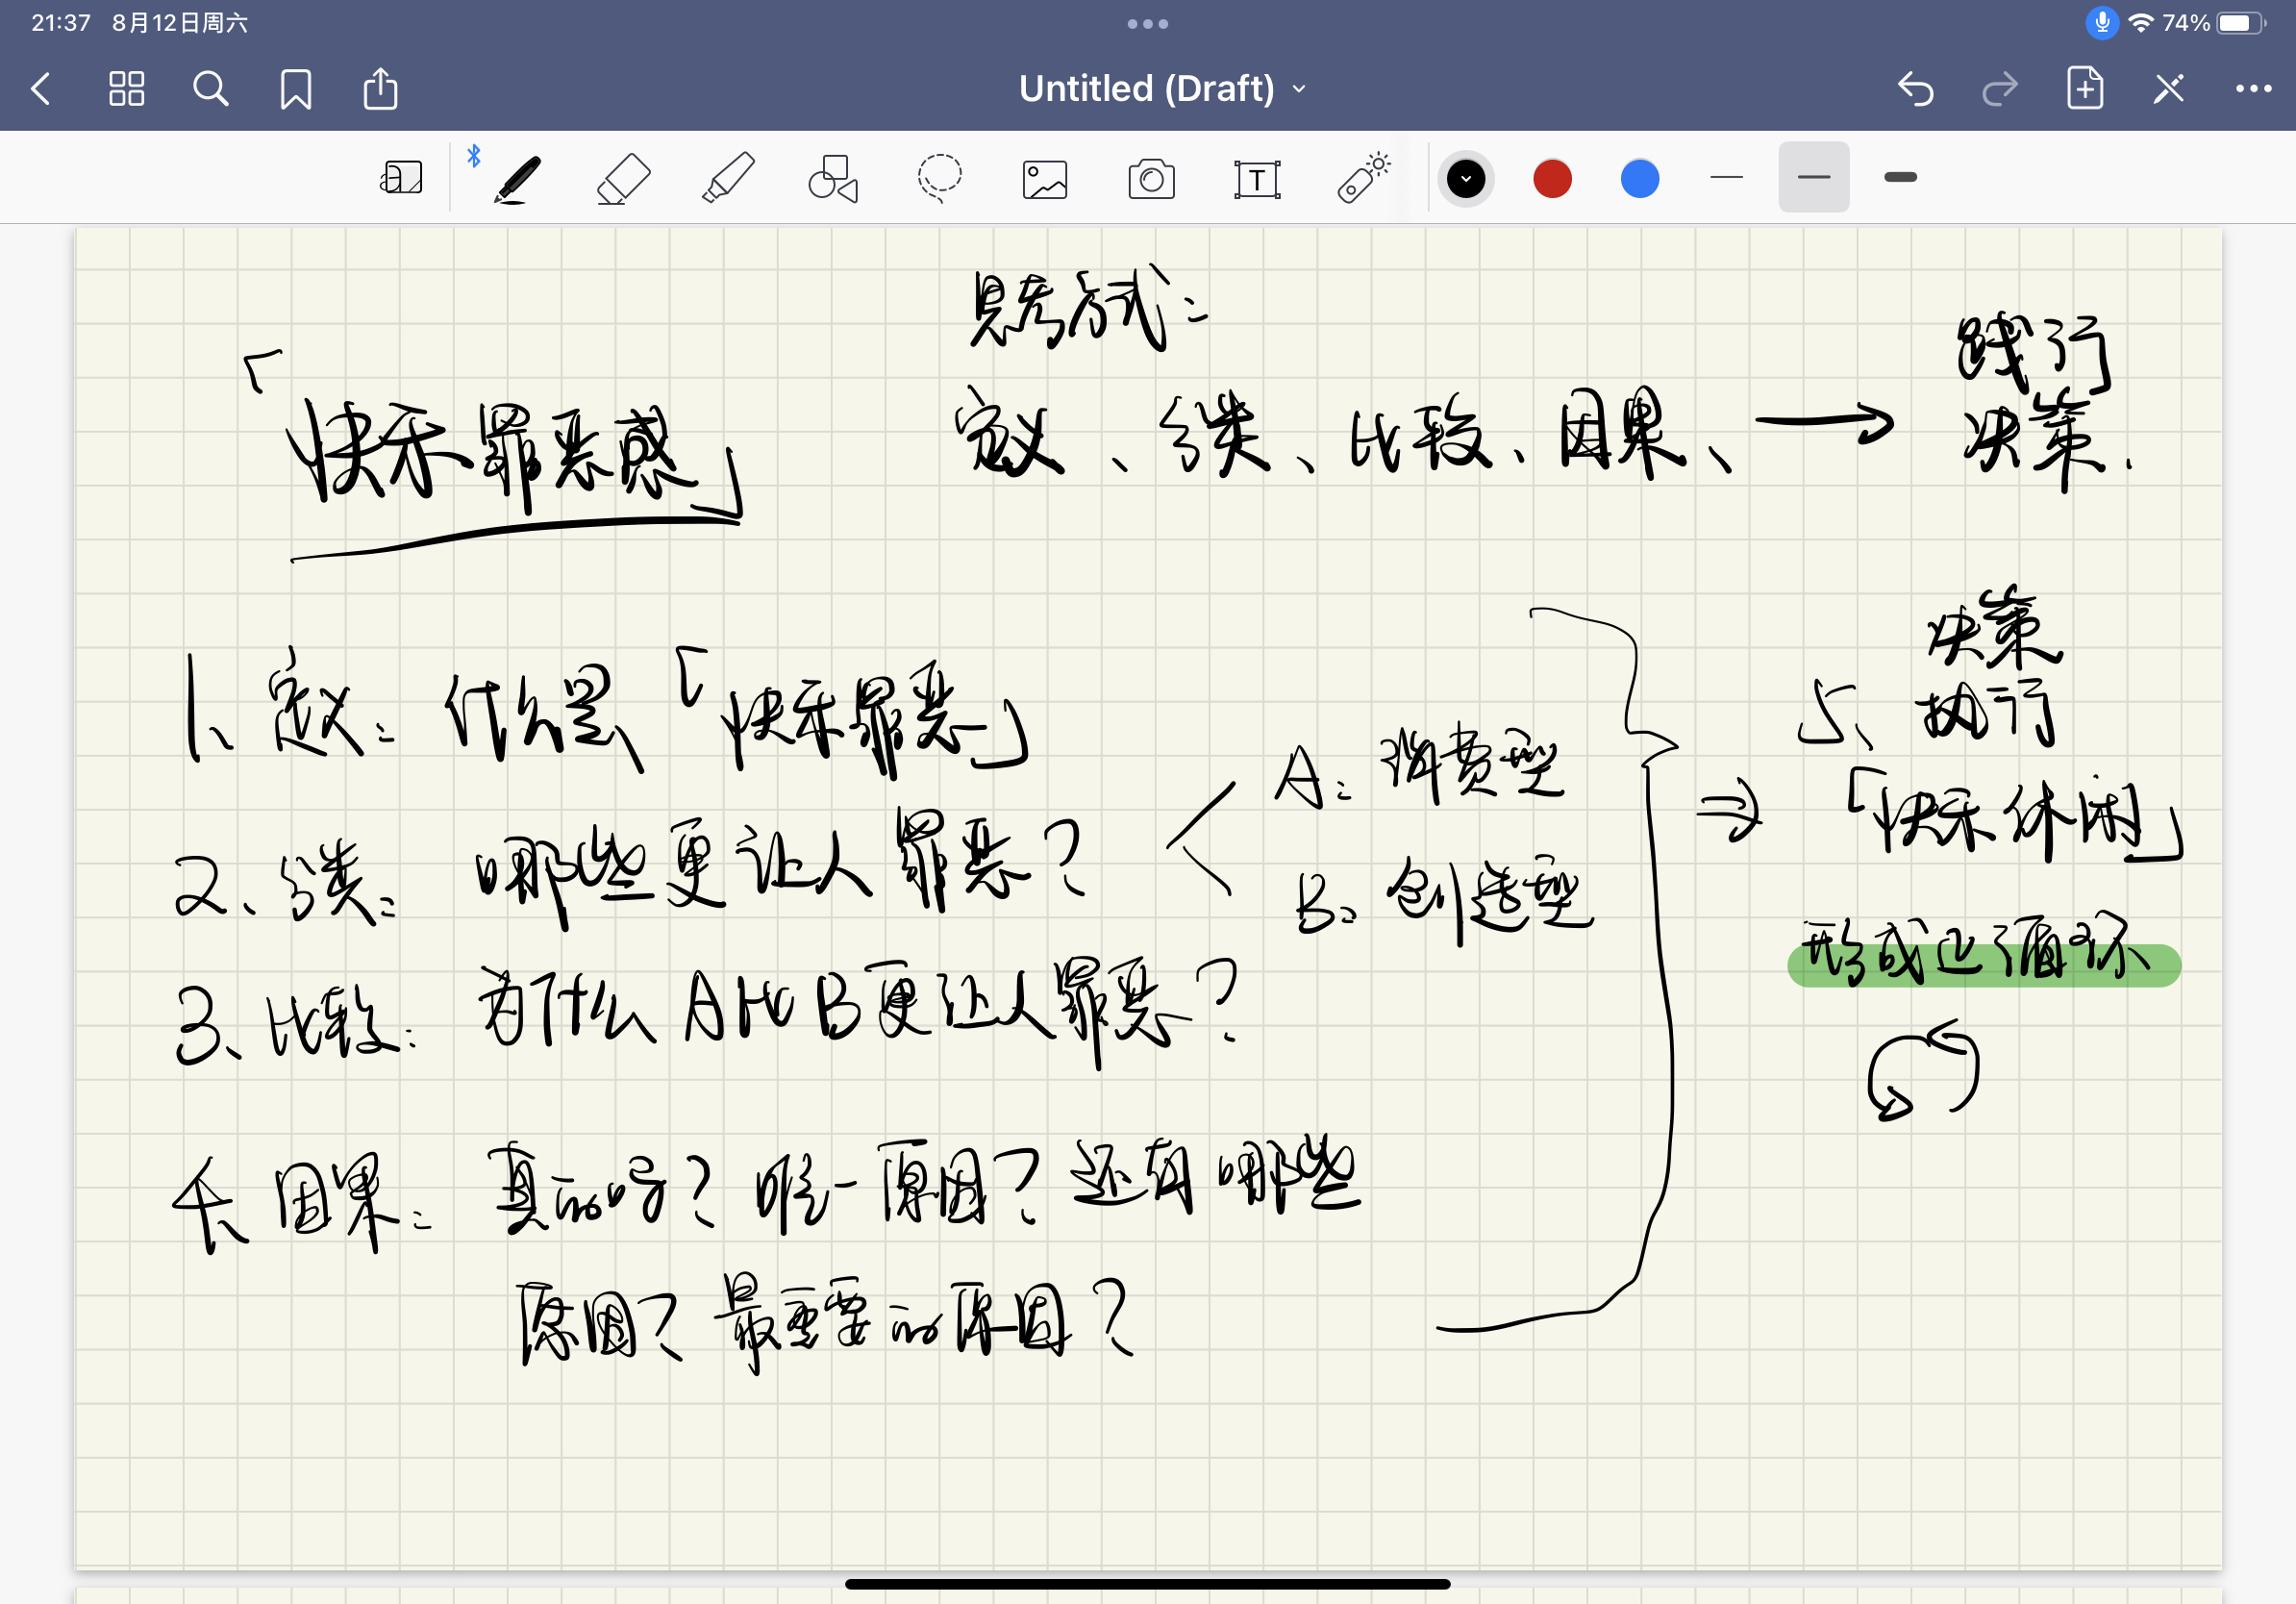Add a new page

[x=2085, y=89]
